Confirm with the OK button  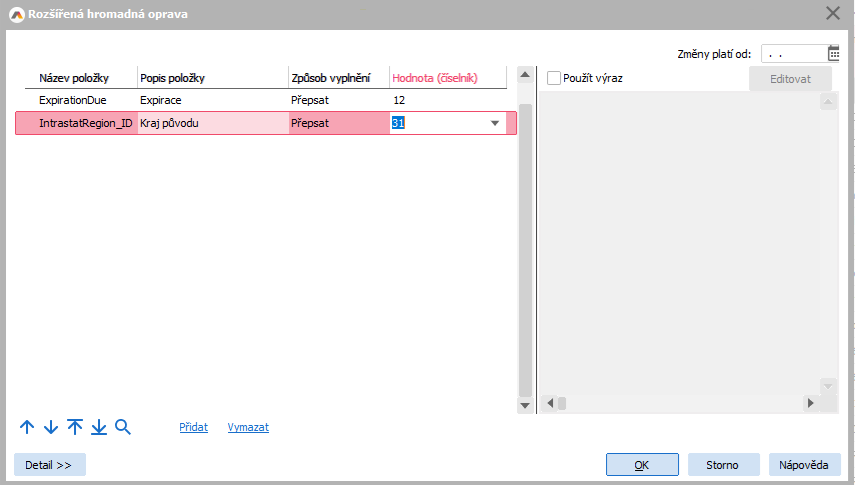(642, 465)
